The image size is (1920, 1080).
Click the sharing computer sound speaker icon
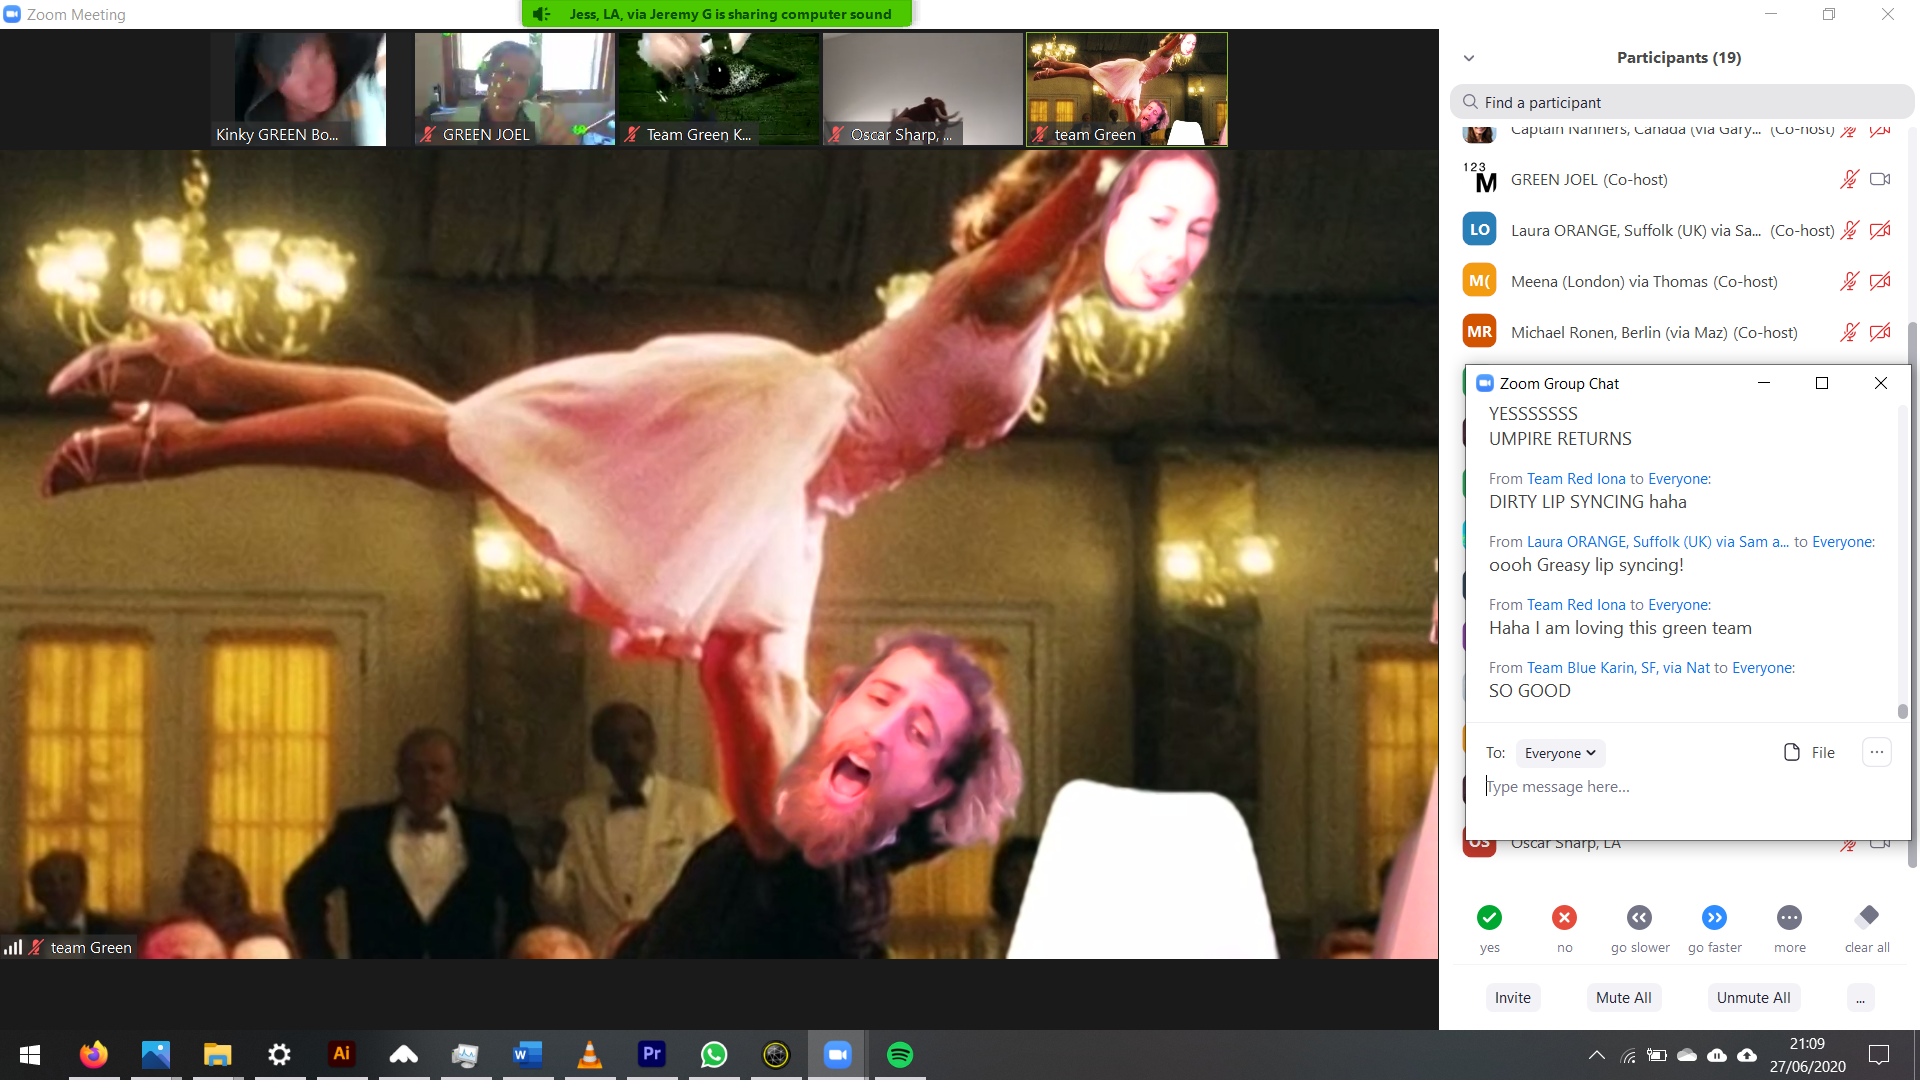(x=541, y=14)
